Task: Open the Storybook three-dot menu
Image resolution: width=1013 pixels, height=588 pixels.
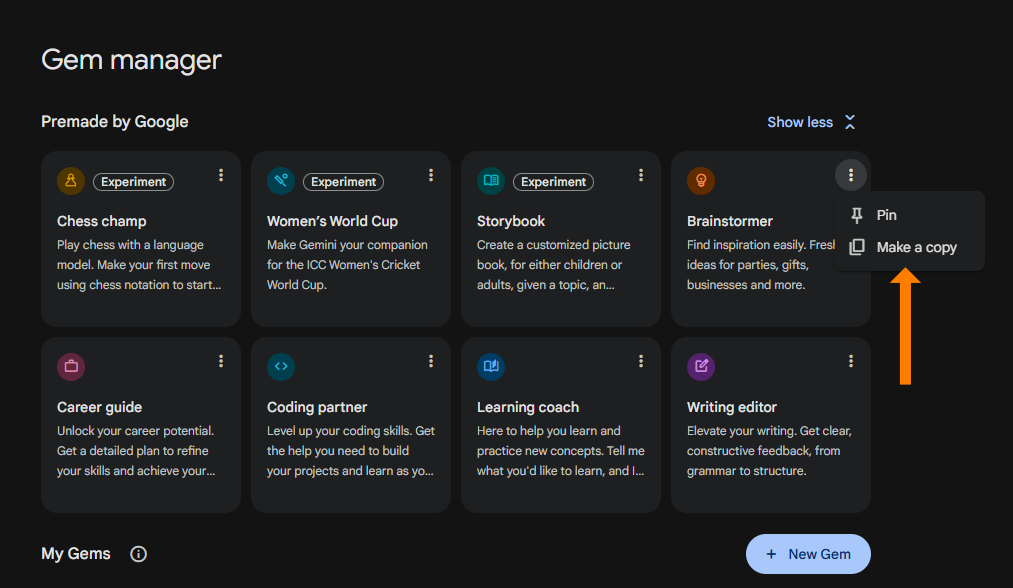Action: click(x=641, y=175)
